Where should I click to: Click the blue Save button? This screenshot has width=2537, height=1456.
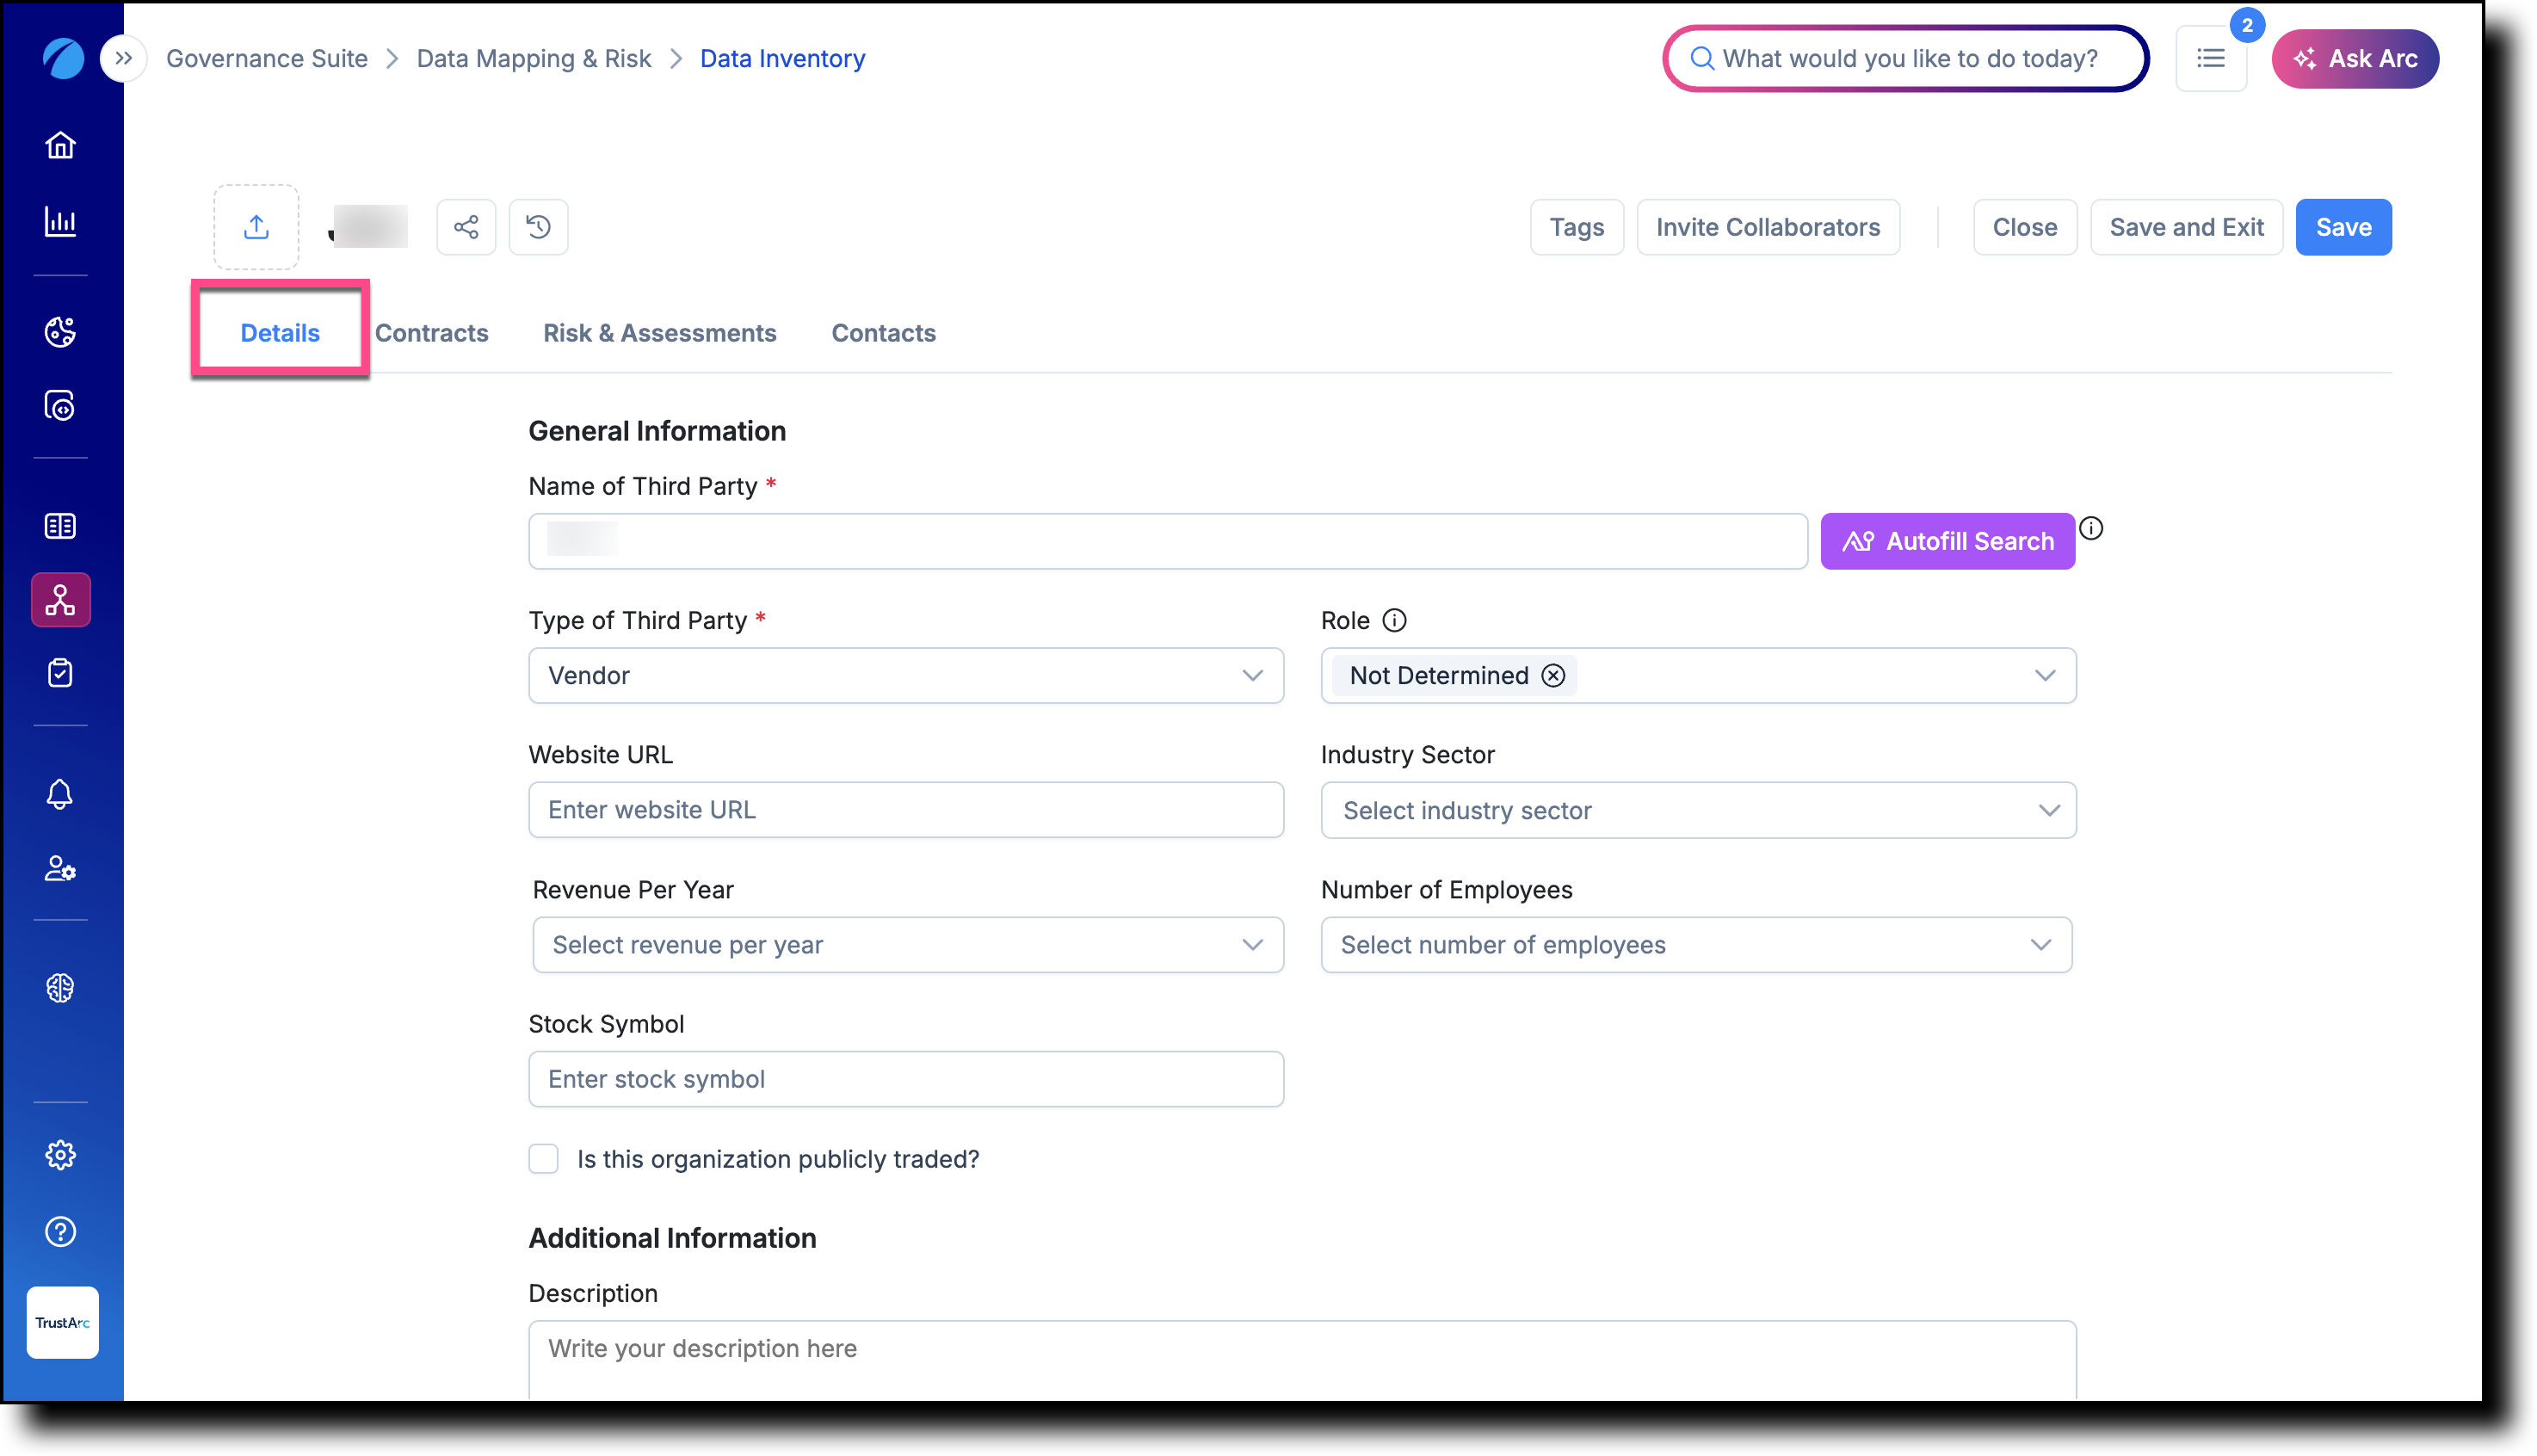(2343, 227)
